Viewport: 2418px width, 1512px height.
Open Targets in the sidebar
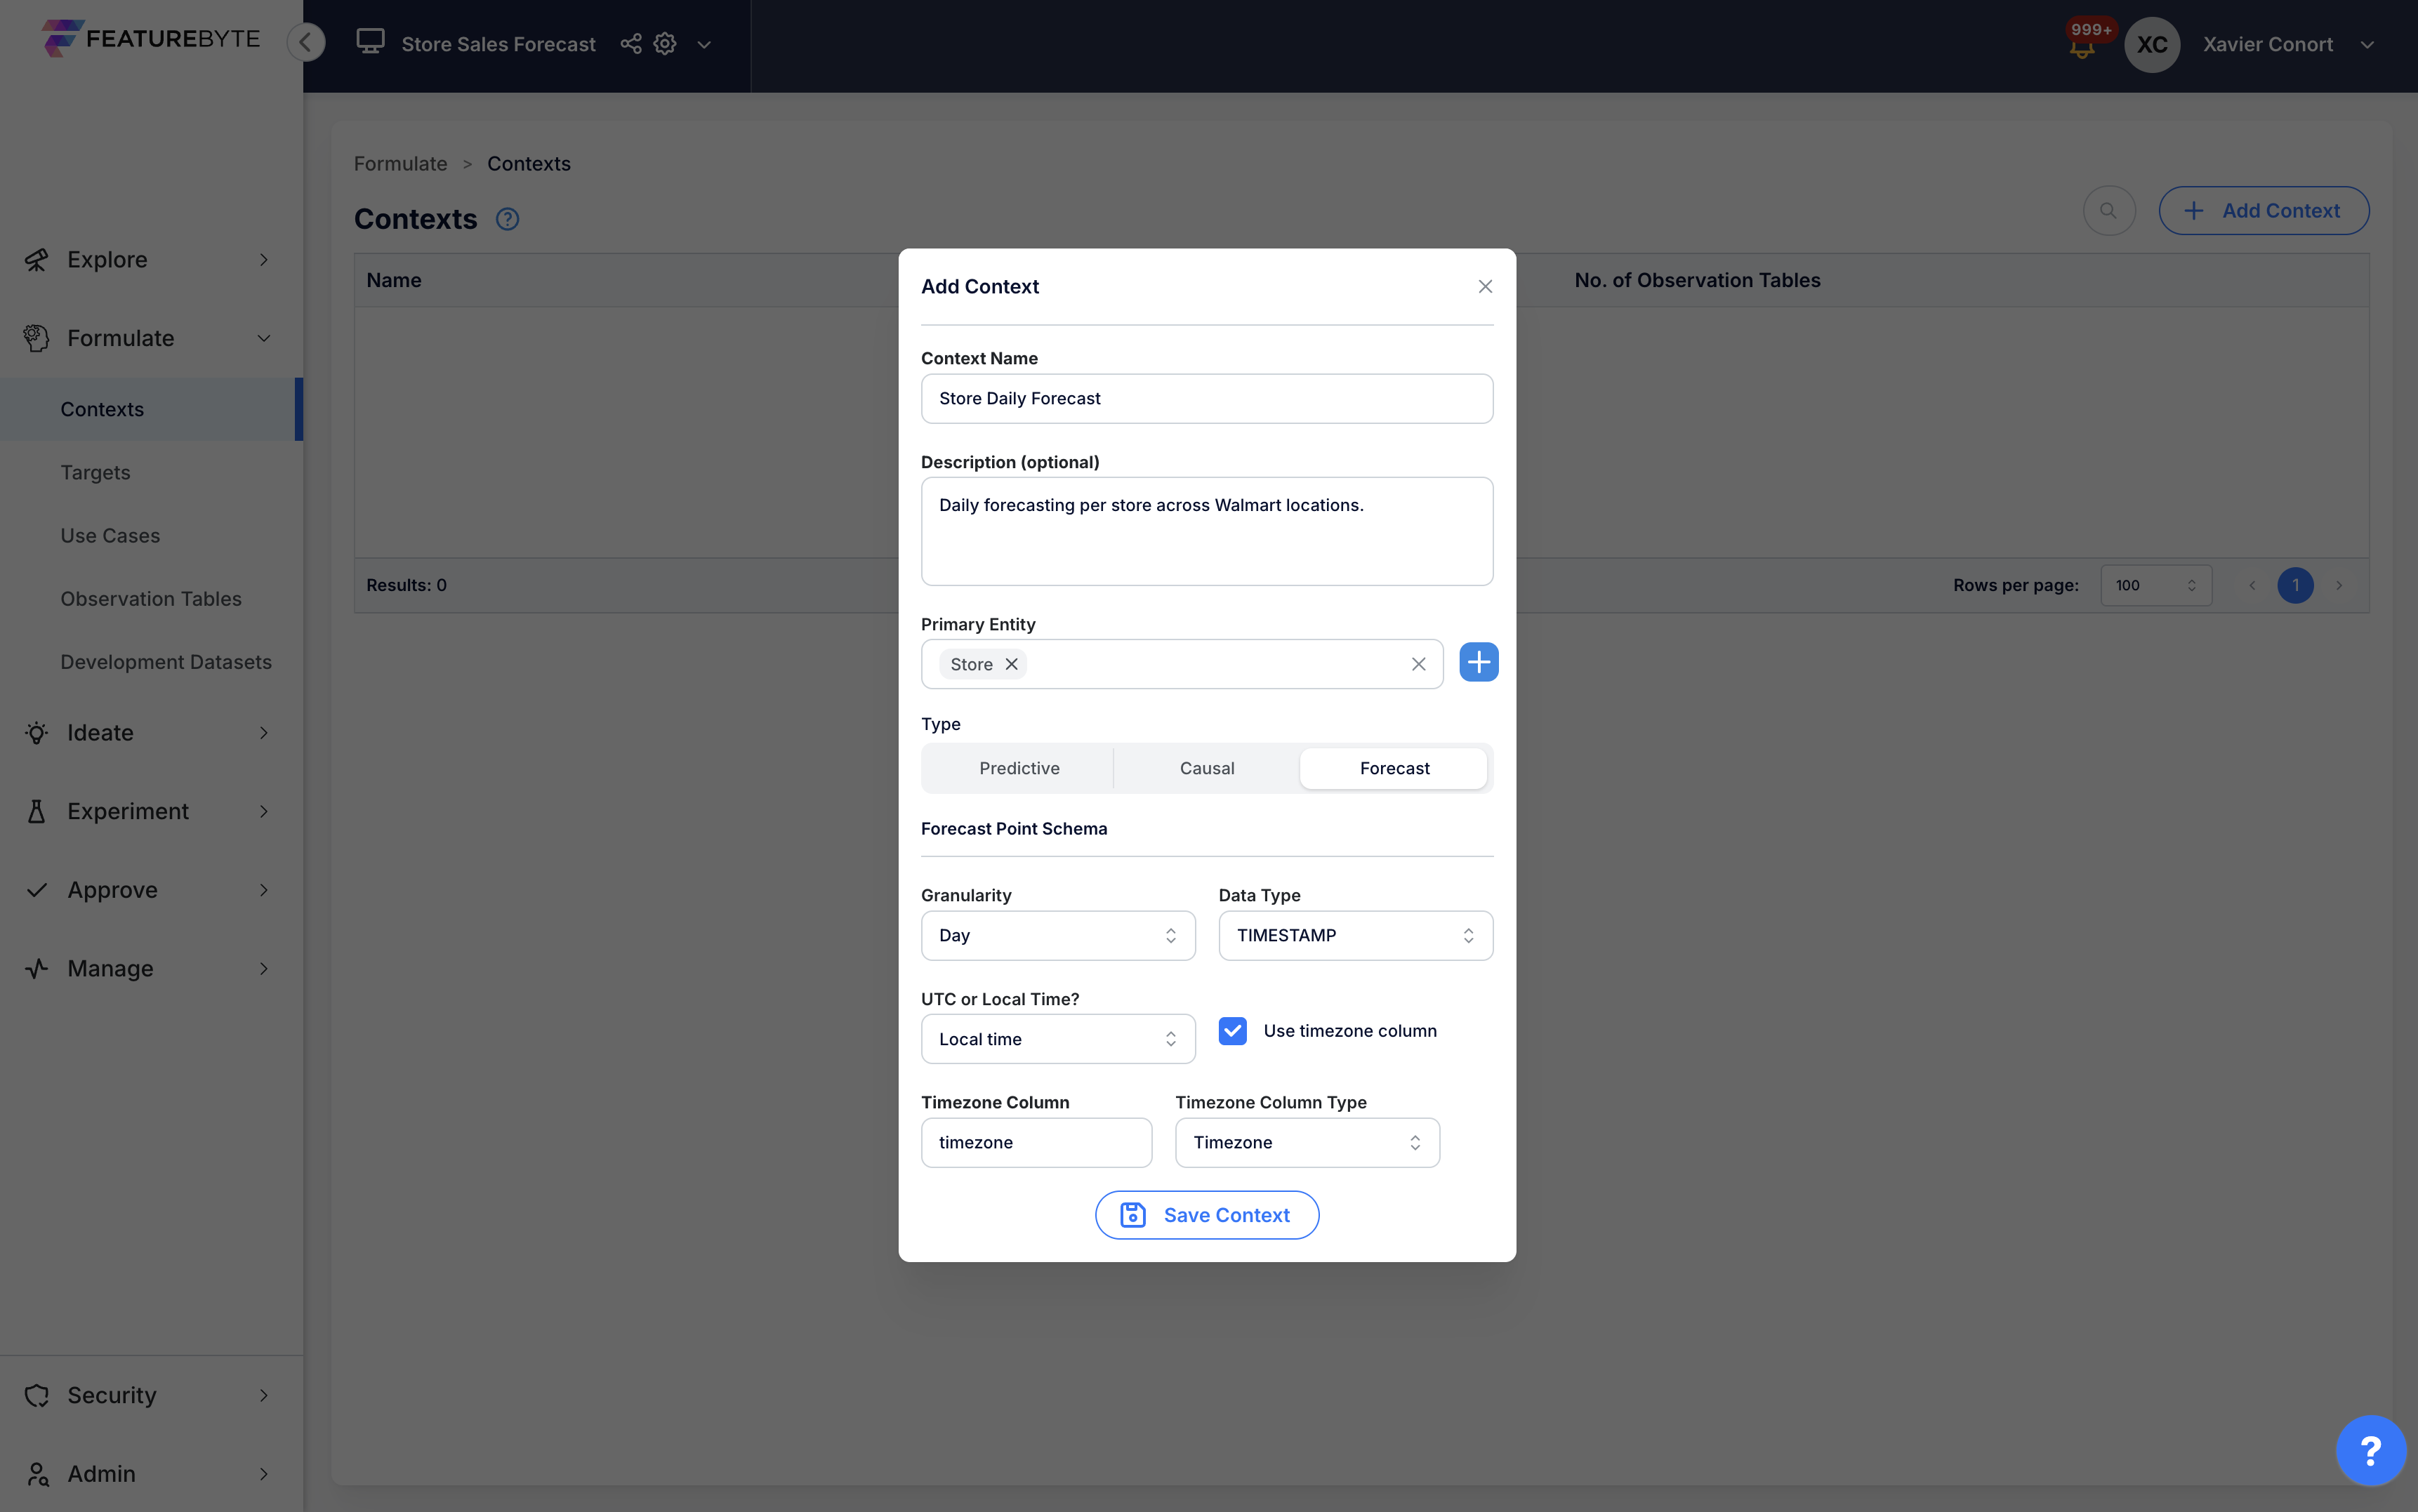pyautogui.click(x=95, y=472)
